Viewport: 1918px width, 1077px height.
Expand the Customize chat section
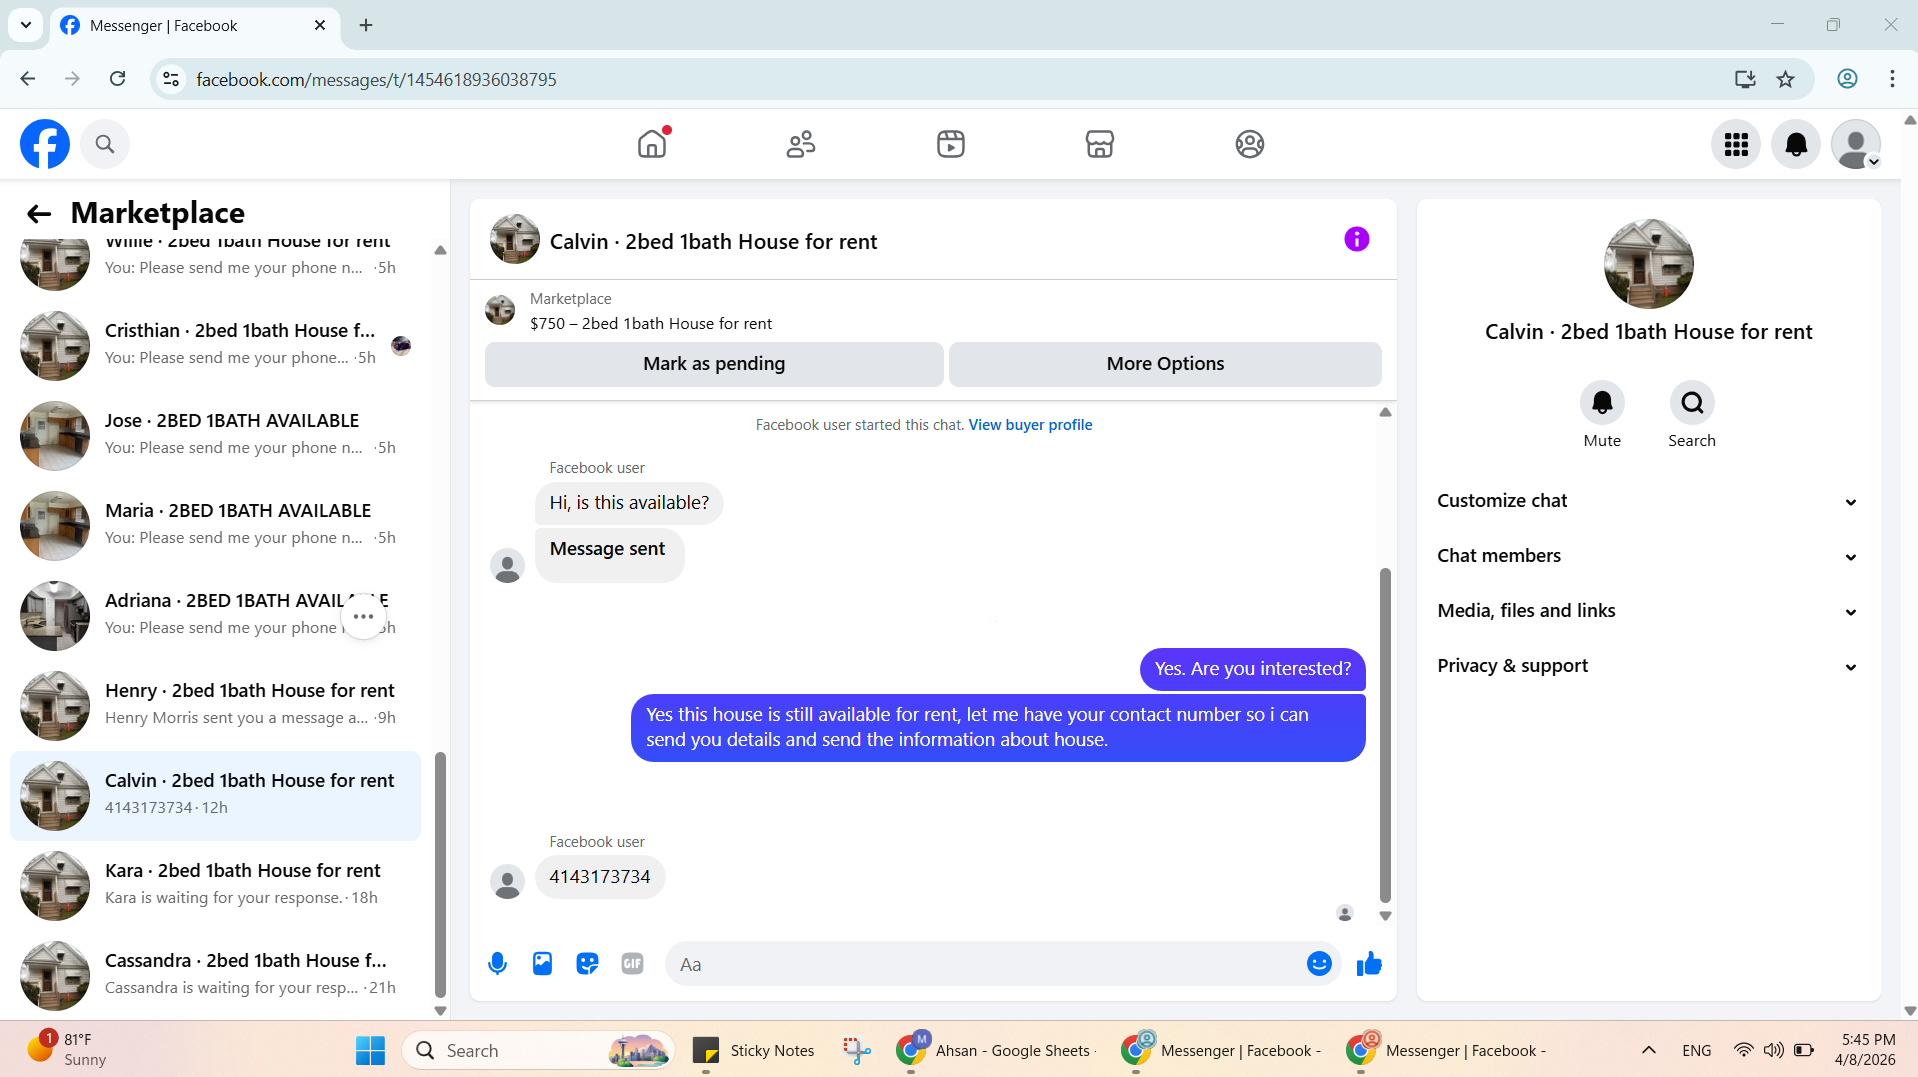1648,501
